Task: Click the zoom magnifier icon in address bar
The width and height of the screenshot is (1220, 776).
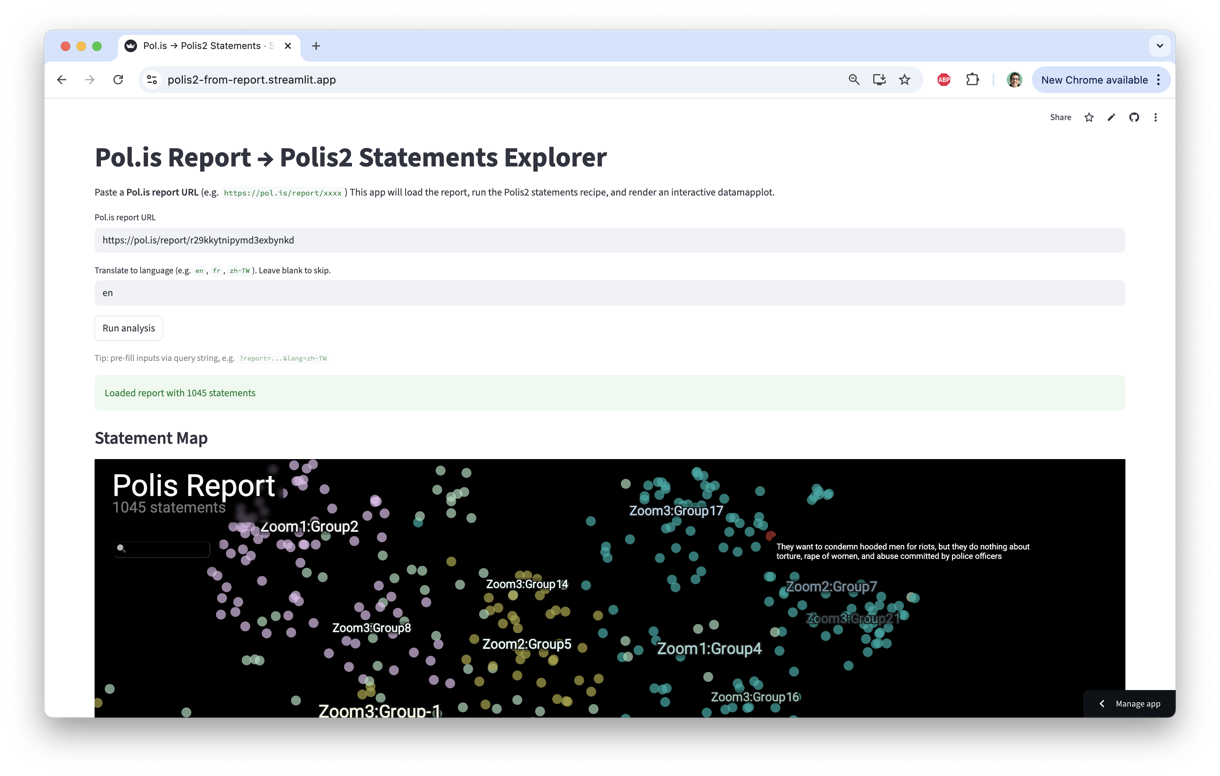Action: click(854, 80)
